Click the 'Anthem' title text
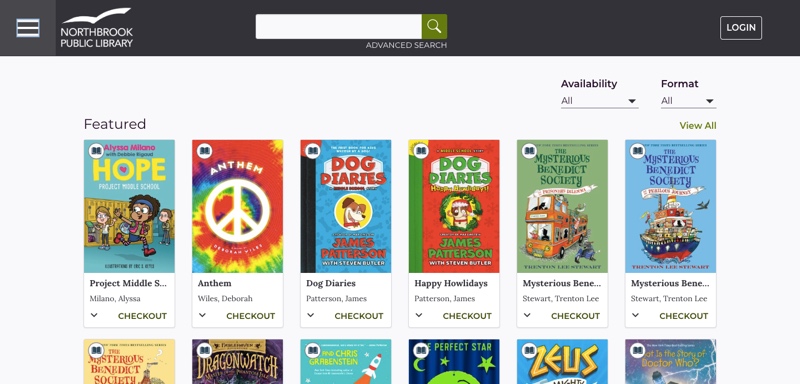 click(x=214, y=283)
